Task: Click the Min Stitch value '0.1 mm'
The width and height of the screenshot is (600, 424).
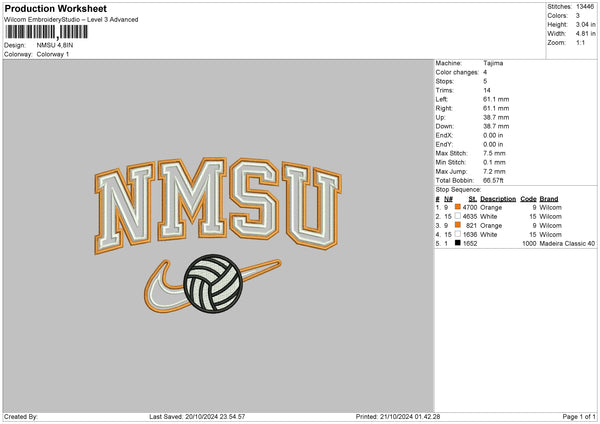Action: click(494, 162)
